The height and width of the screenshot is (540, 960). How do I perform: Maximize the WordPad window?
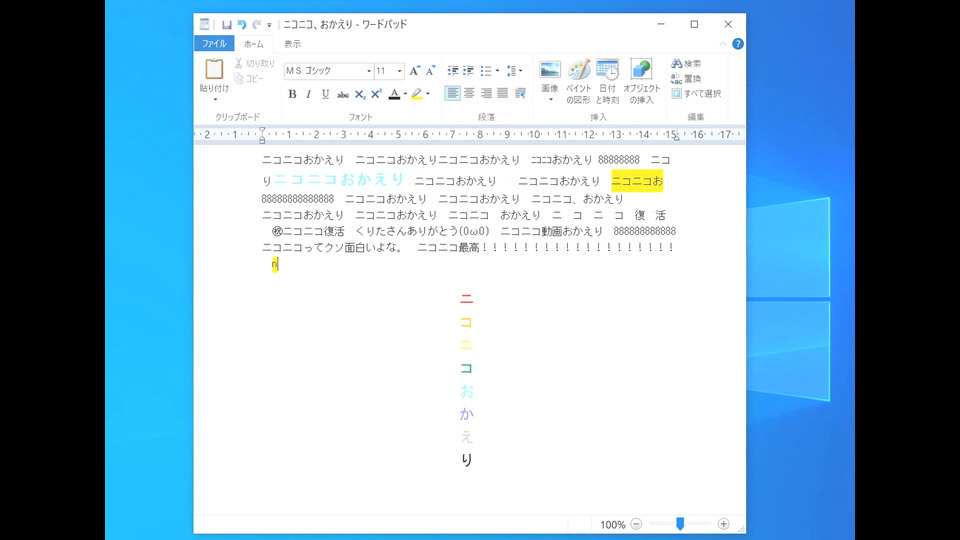click(x=694, y=24)
